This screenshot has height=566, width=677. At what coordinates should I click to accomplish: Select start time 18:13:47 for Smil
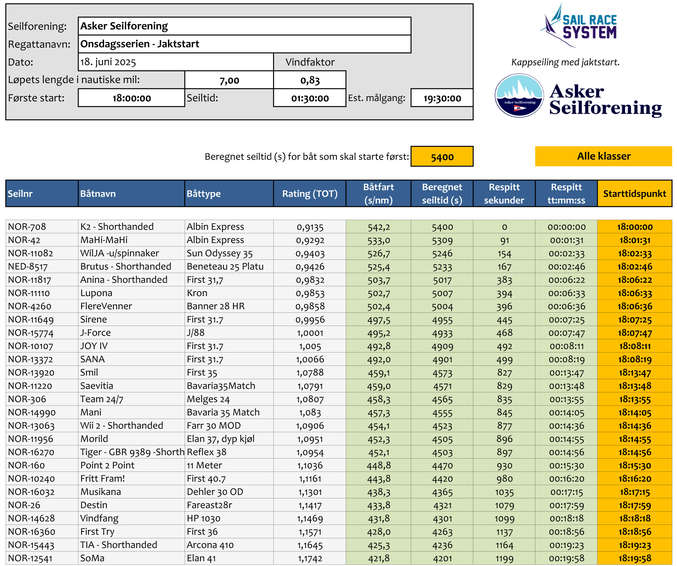[x=635, y=373]
